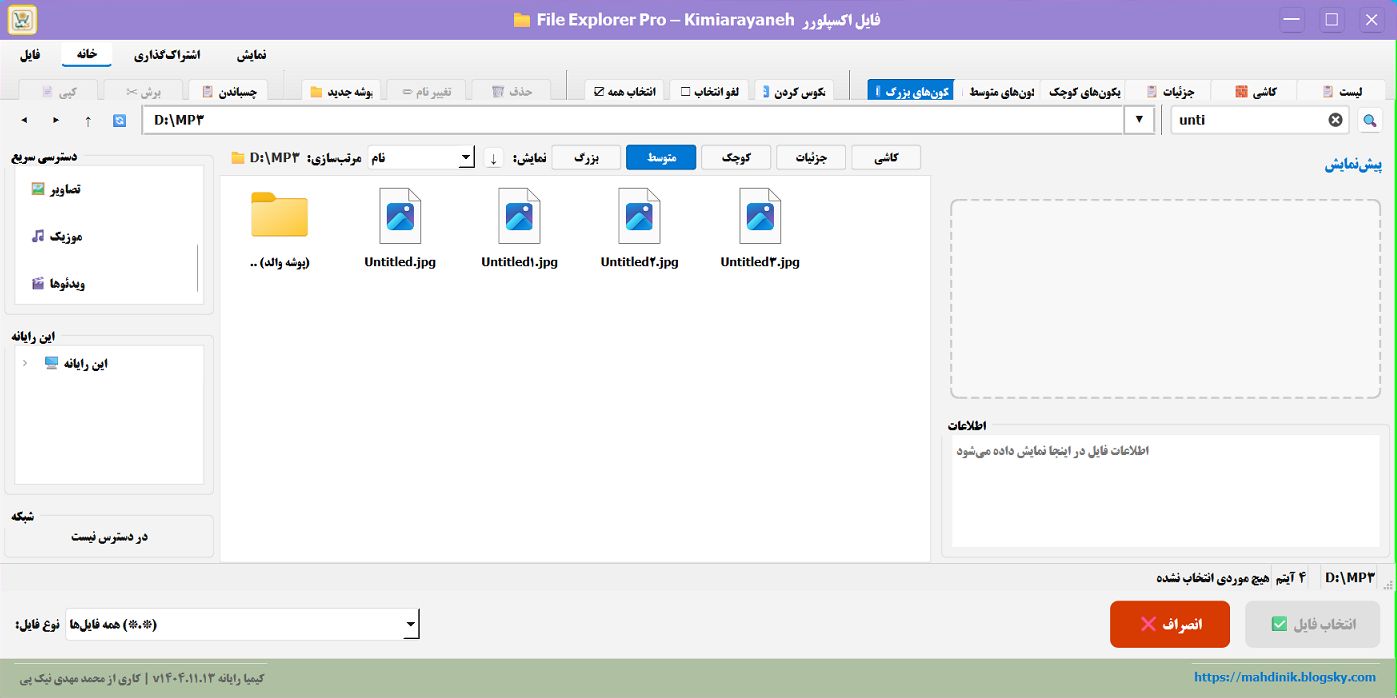Go back with the left arrow

(x=24, y=120)
